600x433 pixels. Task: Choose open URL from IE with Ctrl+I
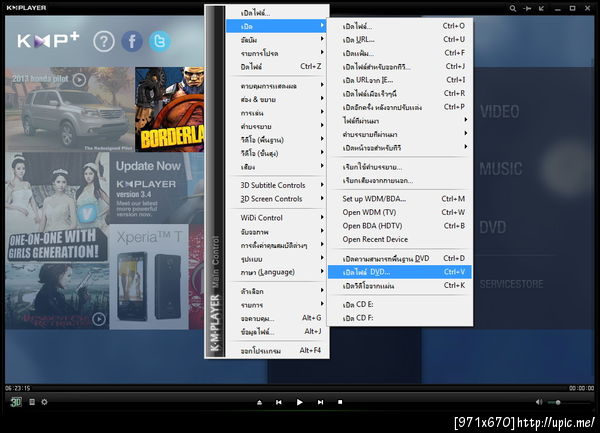tap(399, 80)
